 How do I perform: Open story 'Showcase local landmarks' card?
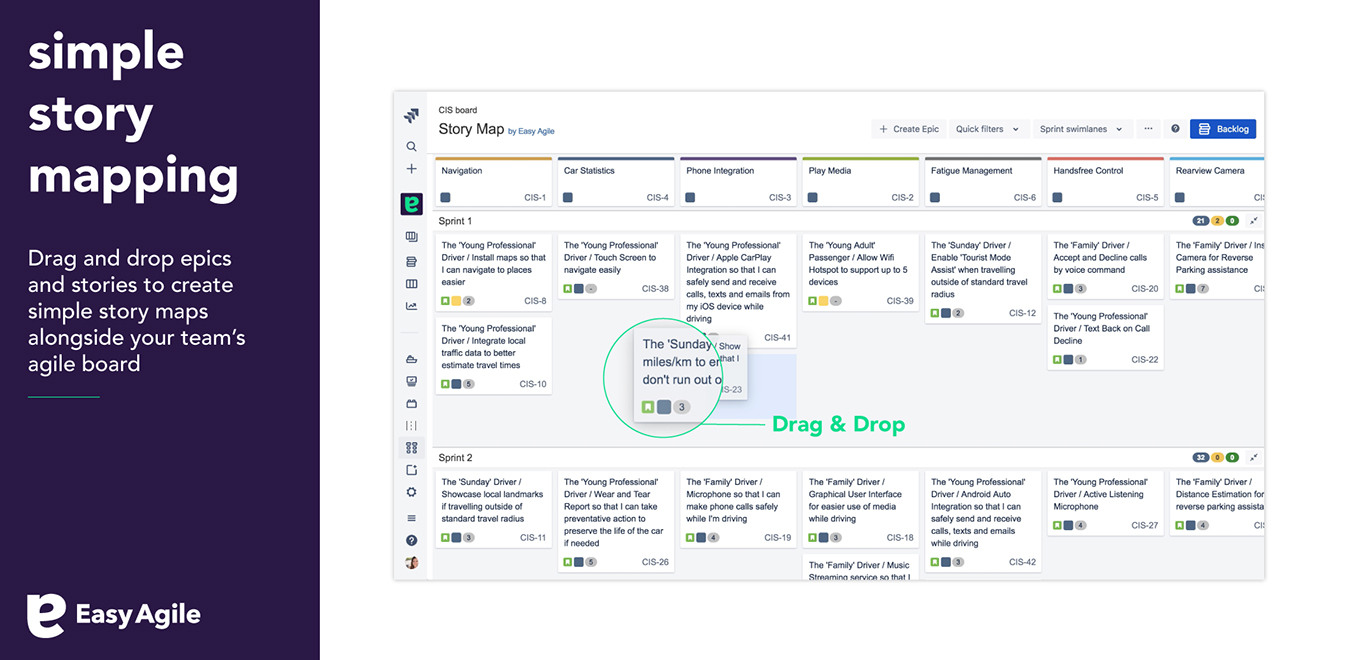(x=493, y=510)
